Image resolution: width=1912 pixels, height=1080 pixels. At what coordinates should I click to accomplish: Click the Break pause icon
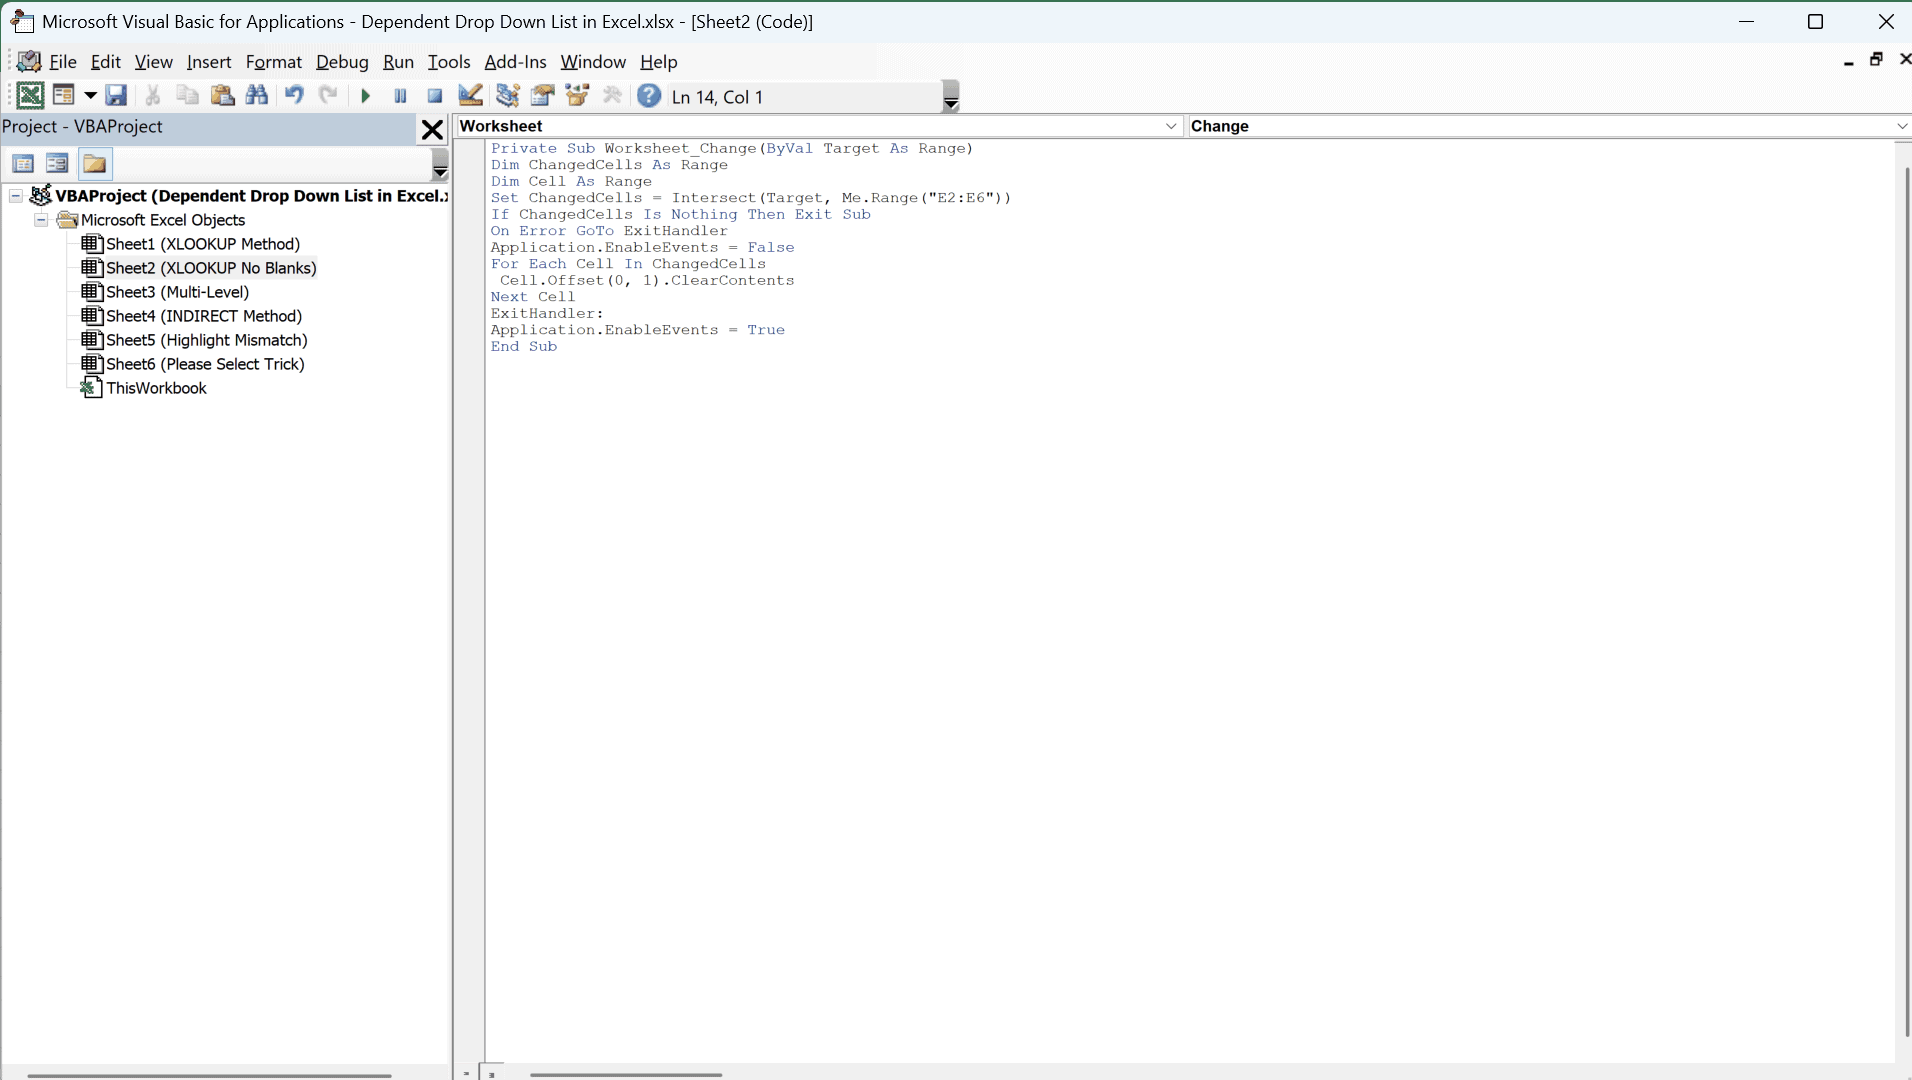coord(400,96)
